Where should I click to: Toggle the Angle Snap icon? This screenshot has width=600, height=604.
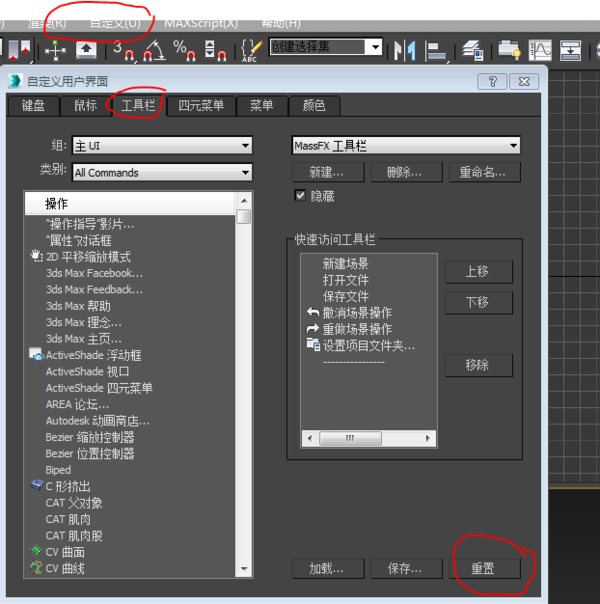154,50
